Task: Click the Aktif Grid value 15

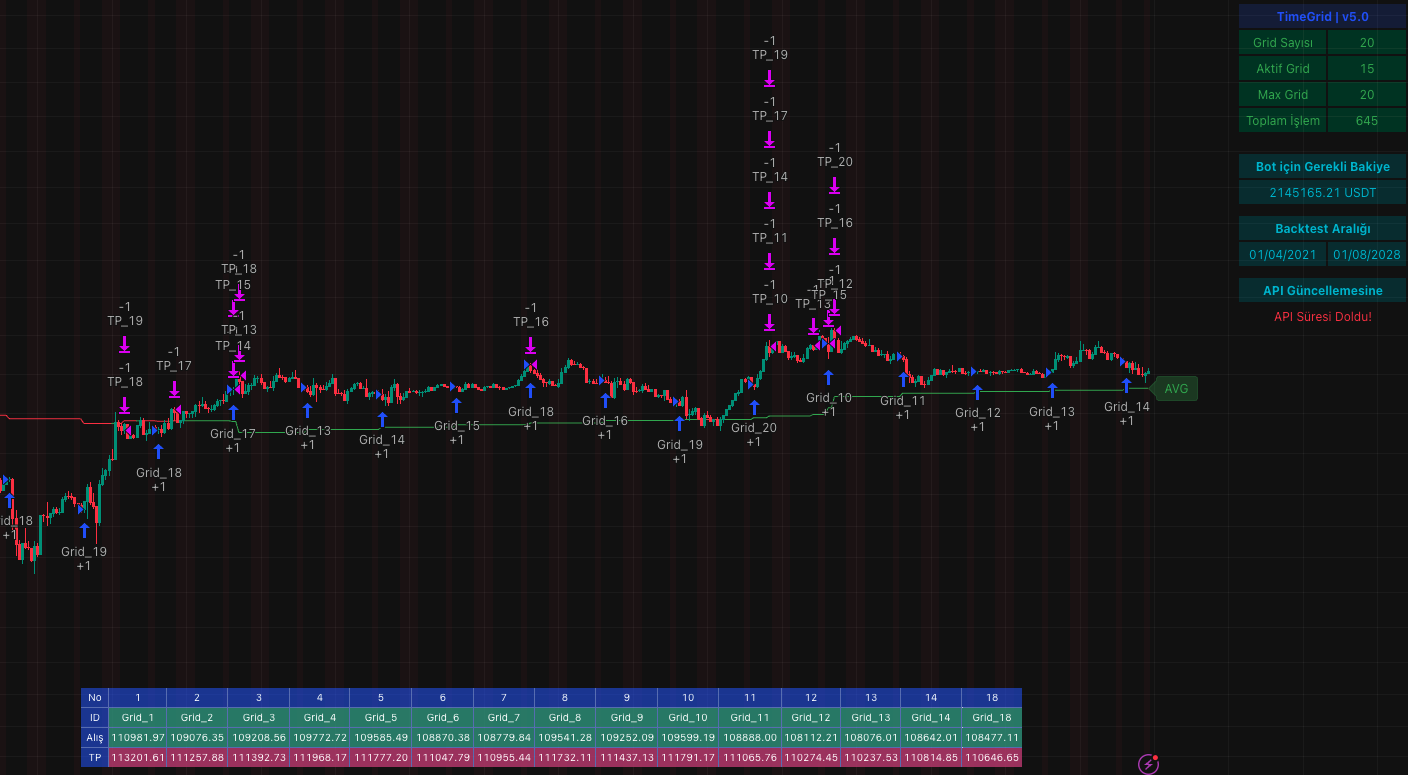Action: point(1366,69)
